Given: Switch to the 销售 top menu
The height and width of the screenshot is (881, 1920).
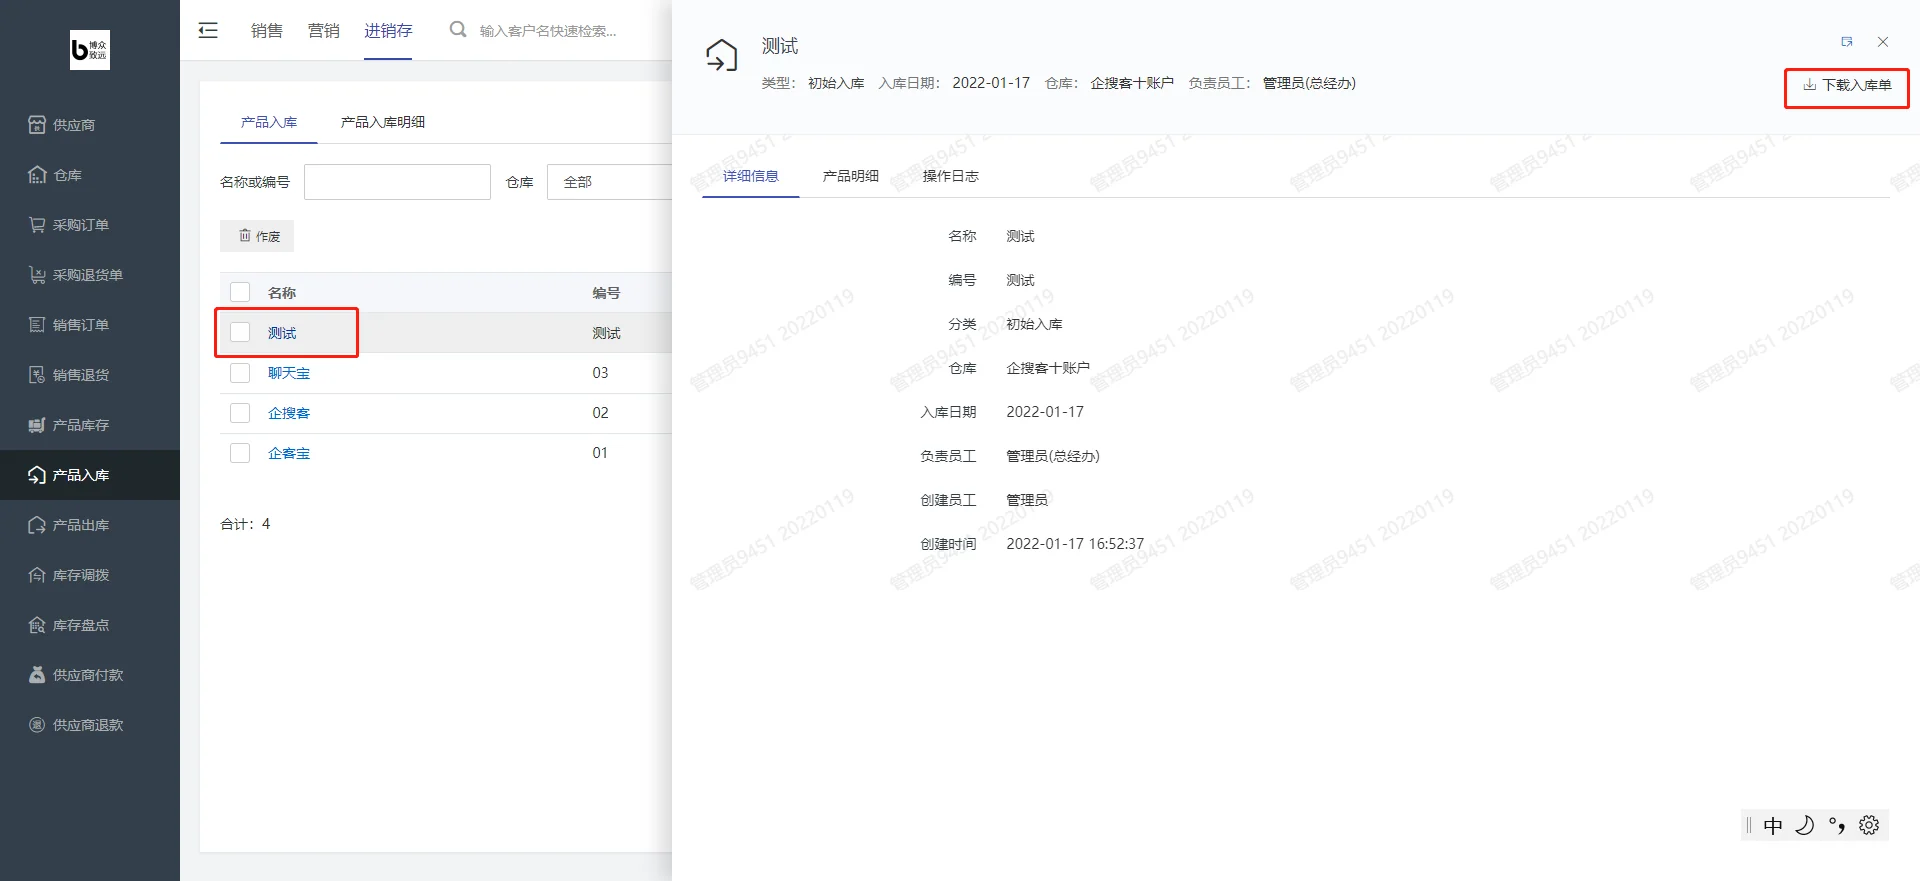Looking at the screenshot, I should [267, 31].
